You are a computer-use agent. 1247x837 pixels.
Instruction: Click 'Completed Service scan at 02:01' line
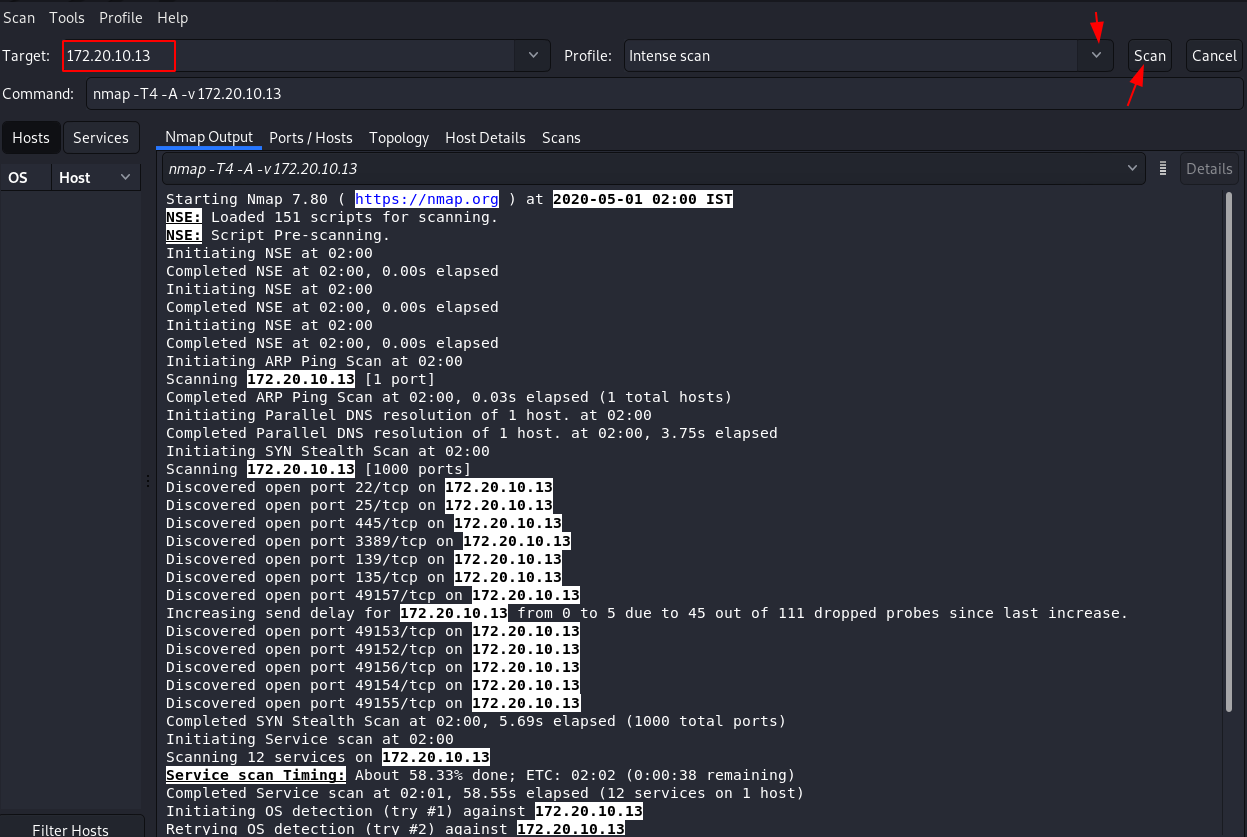485,794
